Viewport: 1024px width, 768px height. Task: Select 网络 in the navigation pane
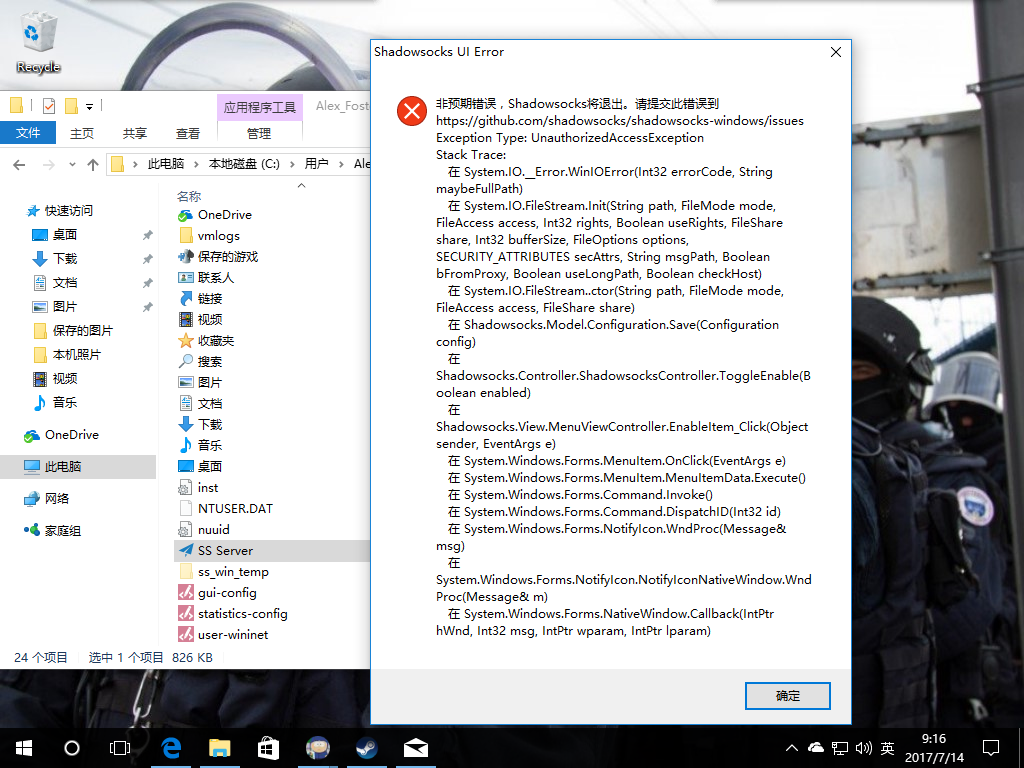click(x=56, y=498)
